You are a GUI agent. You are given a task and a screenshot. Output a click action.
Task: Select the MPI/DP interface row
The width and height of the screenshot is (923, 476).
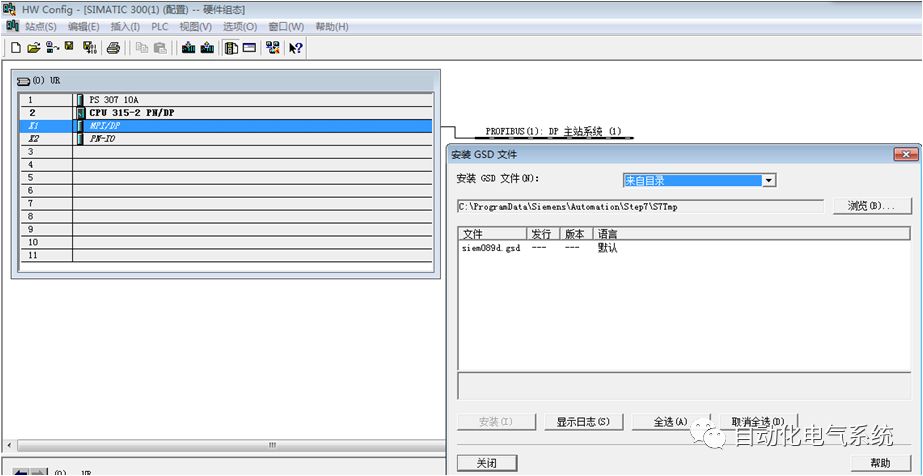point(226,126)
